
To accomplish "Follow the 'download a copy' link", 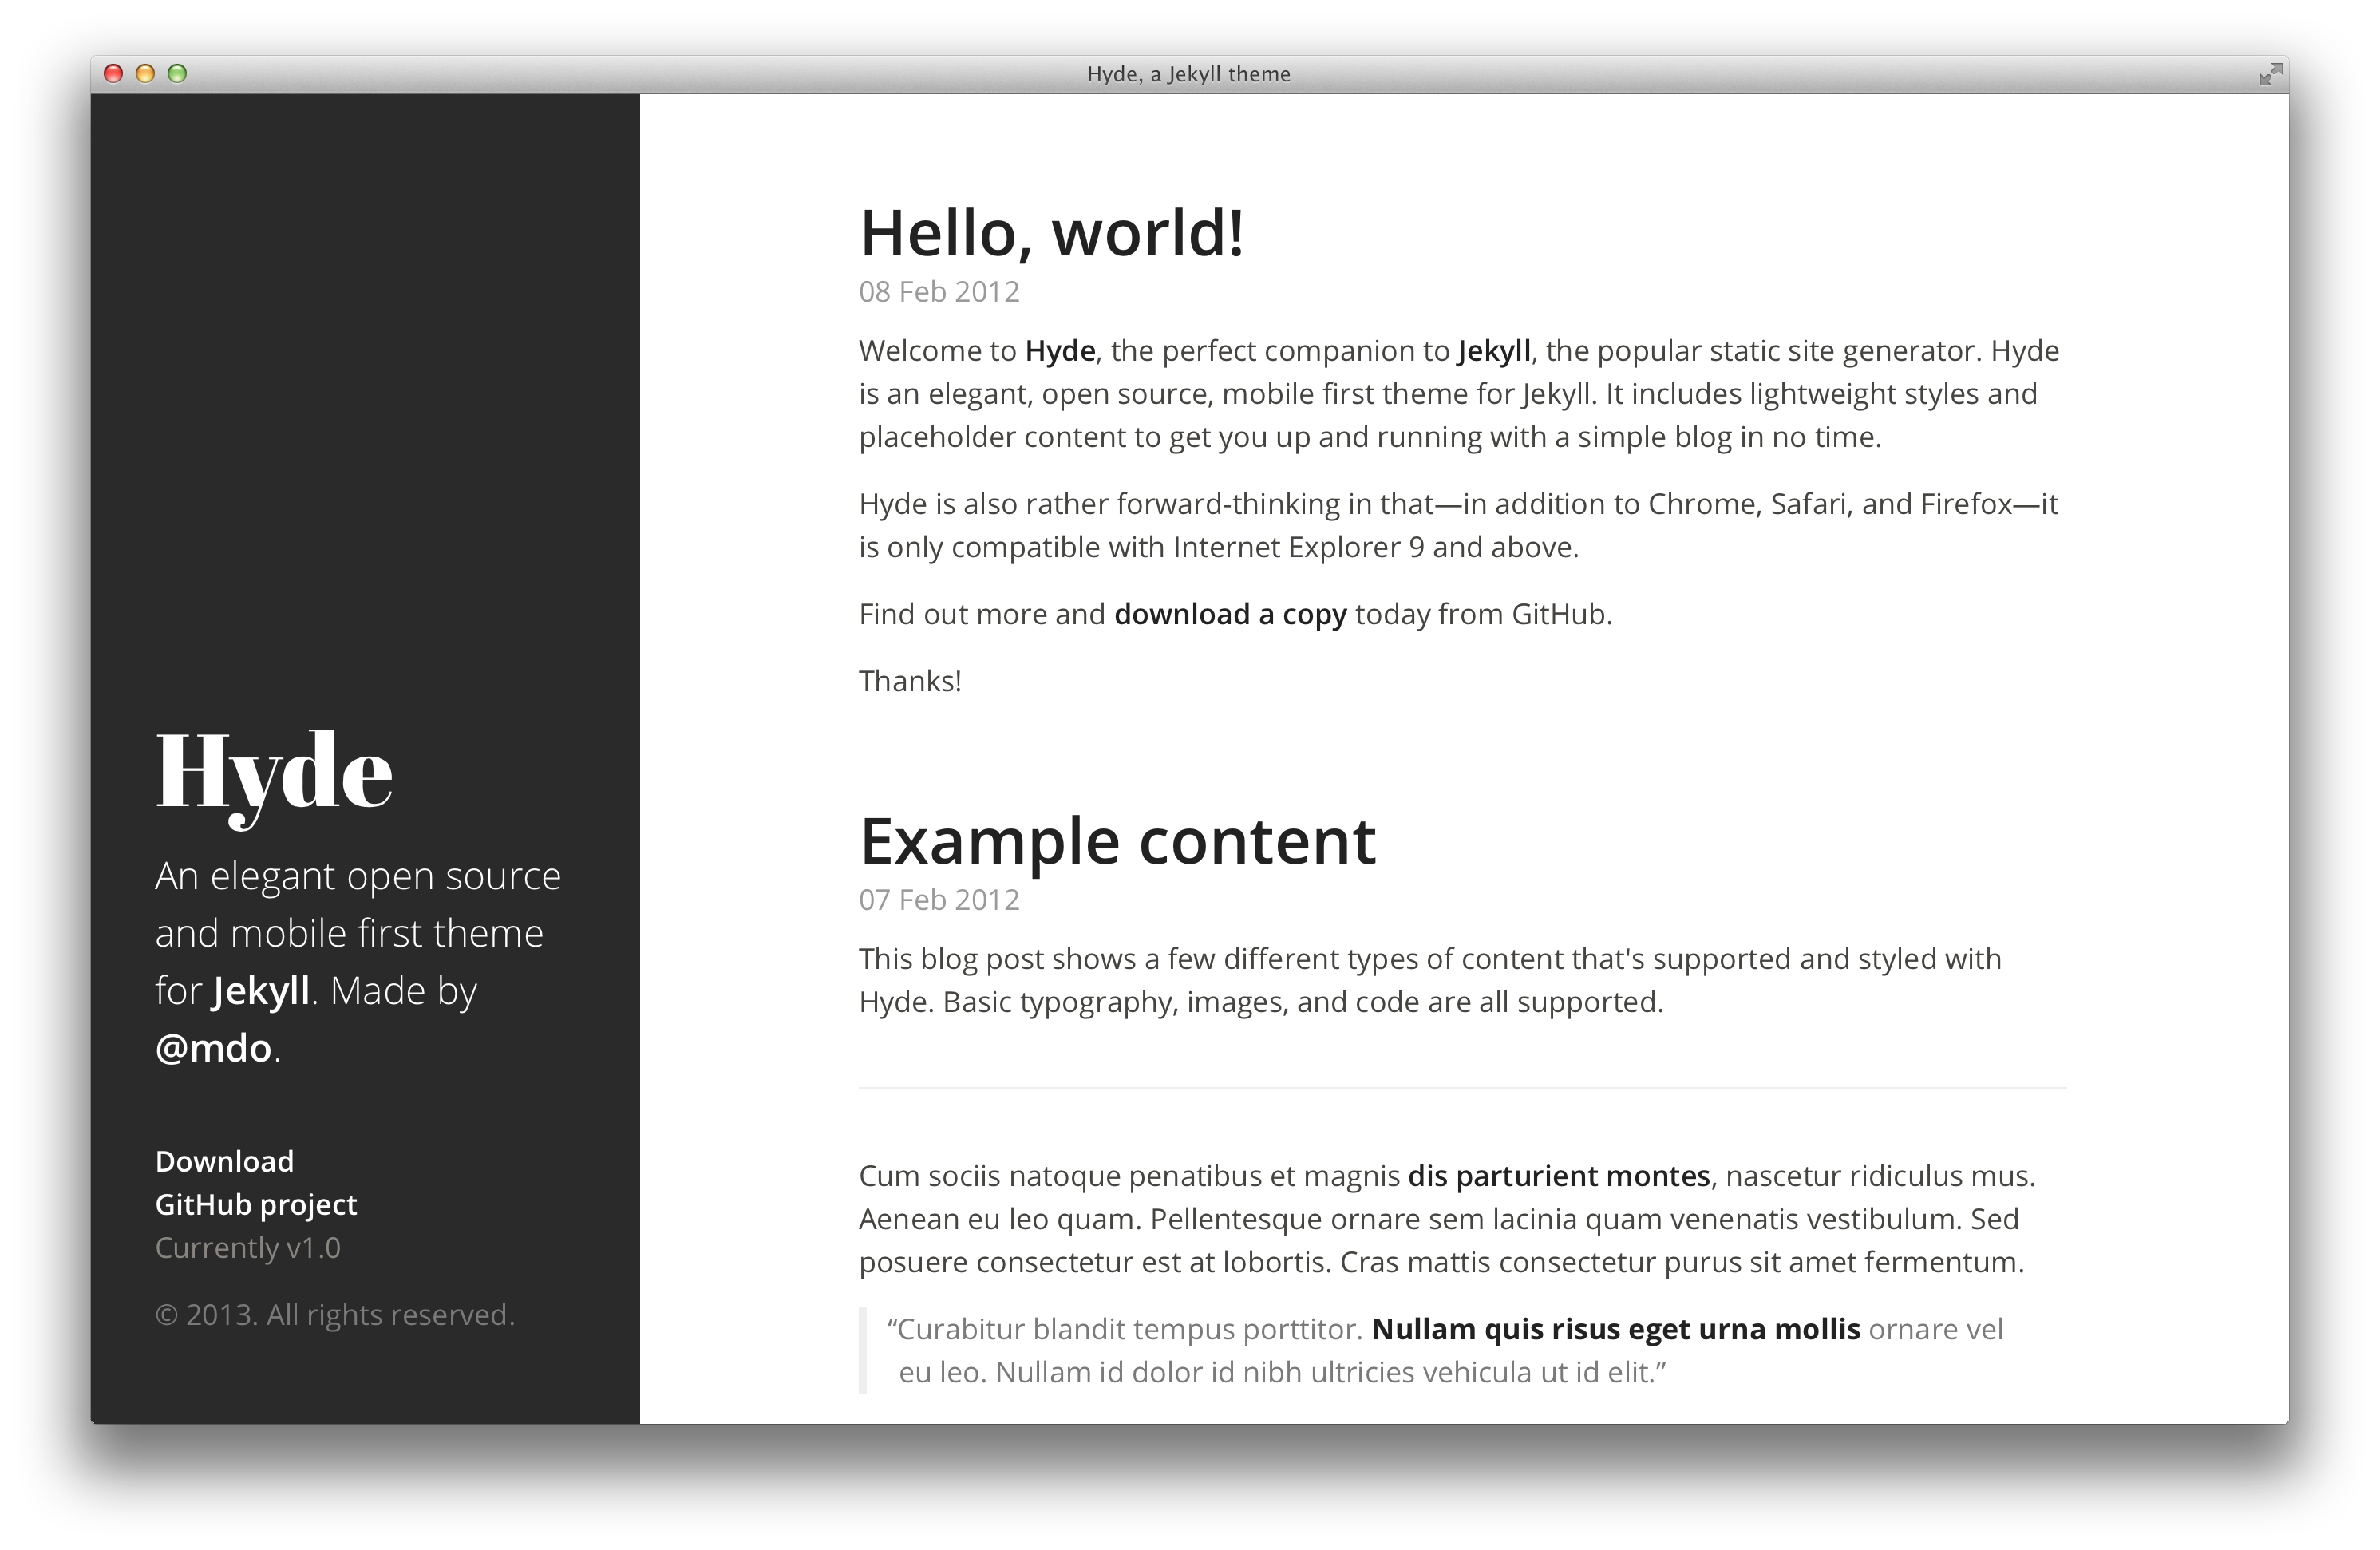I will coord(1229,614).
